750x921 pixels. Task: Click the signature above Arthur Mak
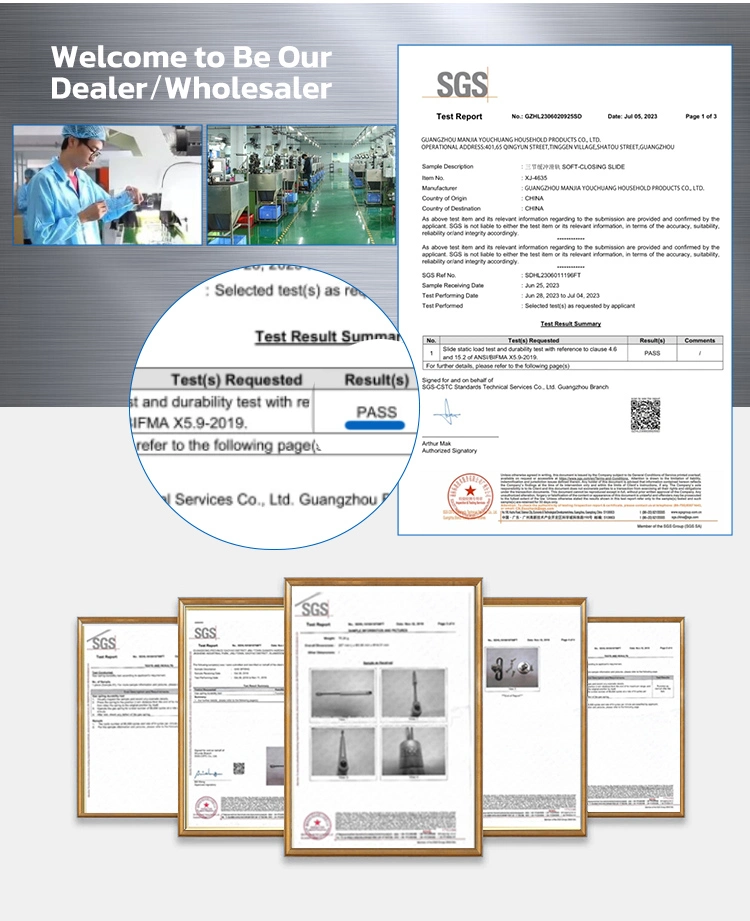tap(447, 414)
